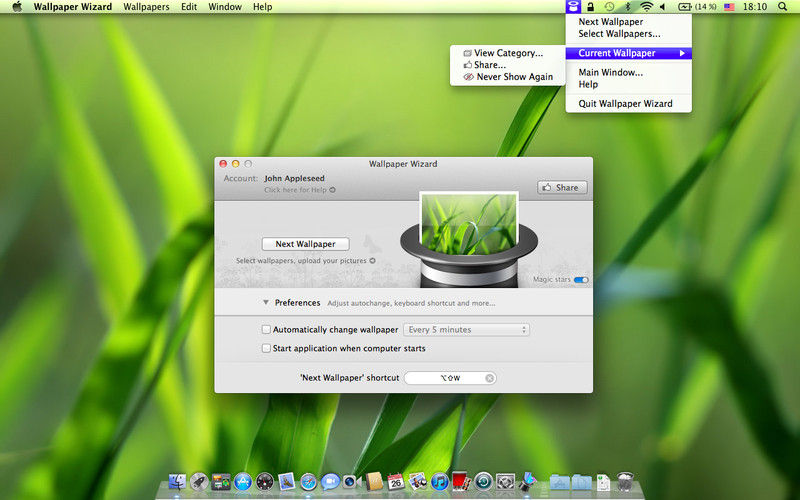Launch Launchpad rocket icon in the Dock
Screen dimensions: 800x500
pyautogui.click(x=199, y=481)
